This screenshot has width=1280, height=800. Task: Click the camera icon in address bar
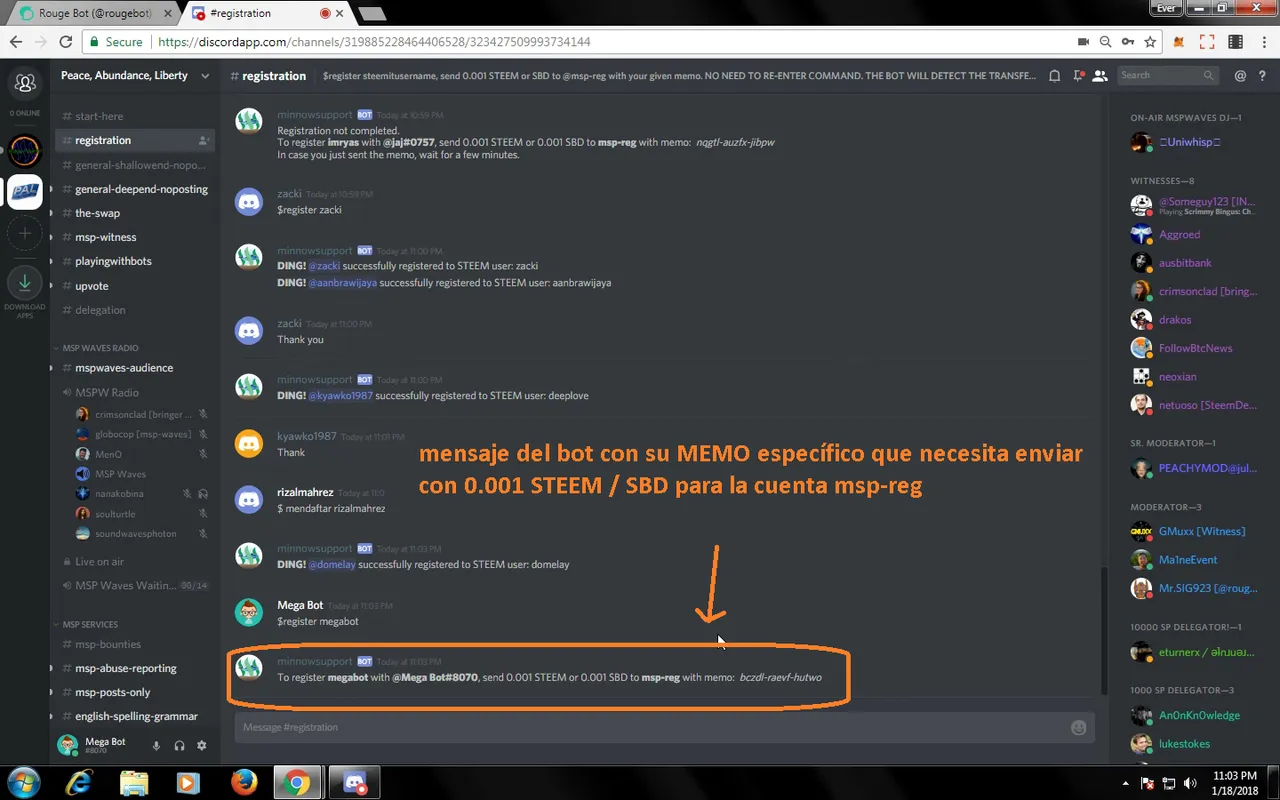click(1083, 42)
